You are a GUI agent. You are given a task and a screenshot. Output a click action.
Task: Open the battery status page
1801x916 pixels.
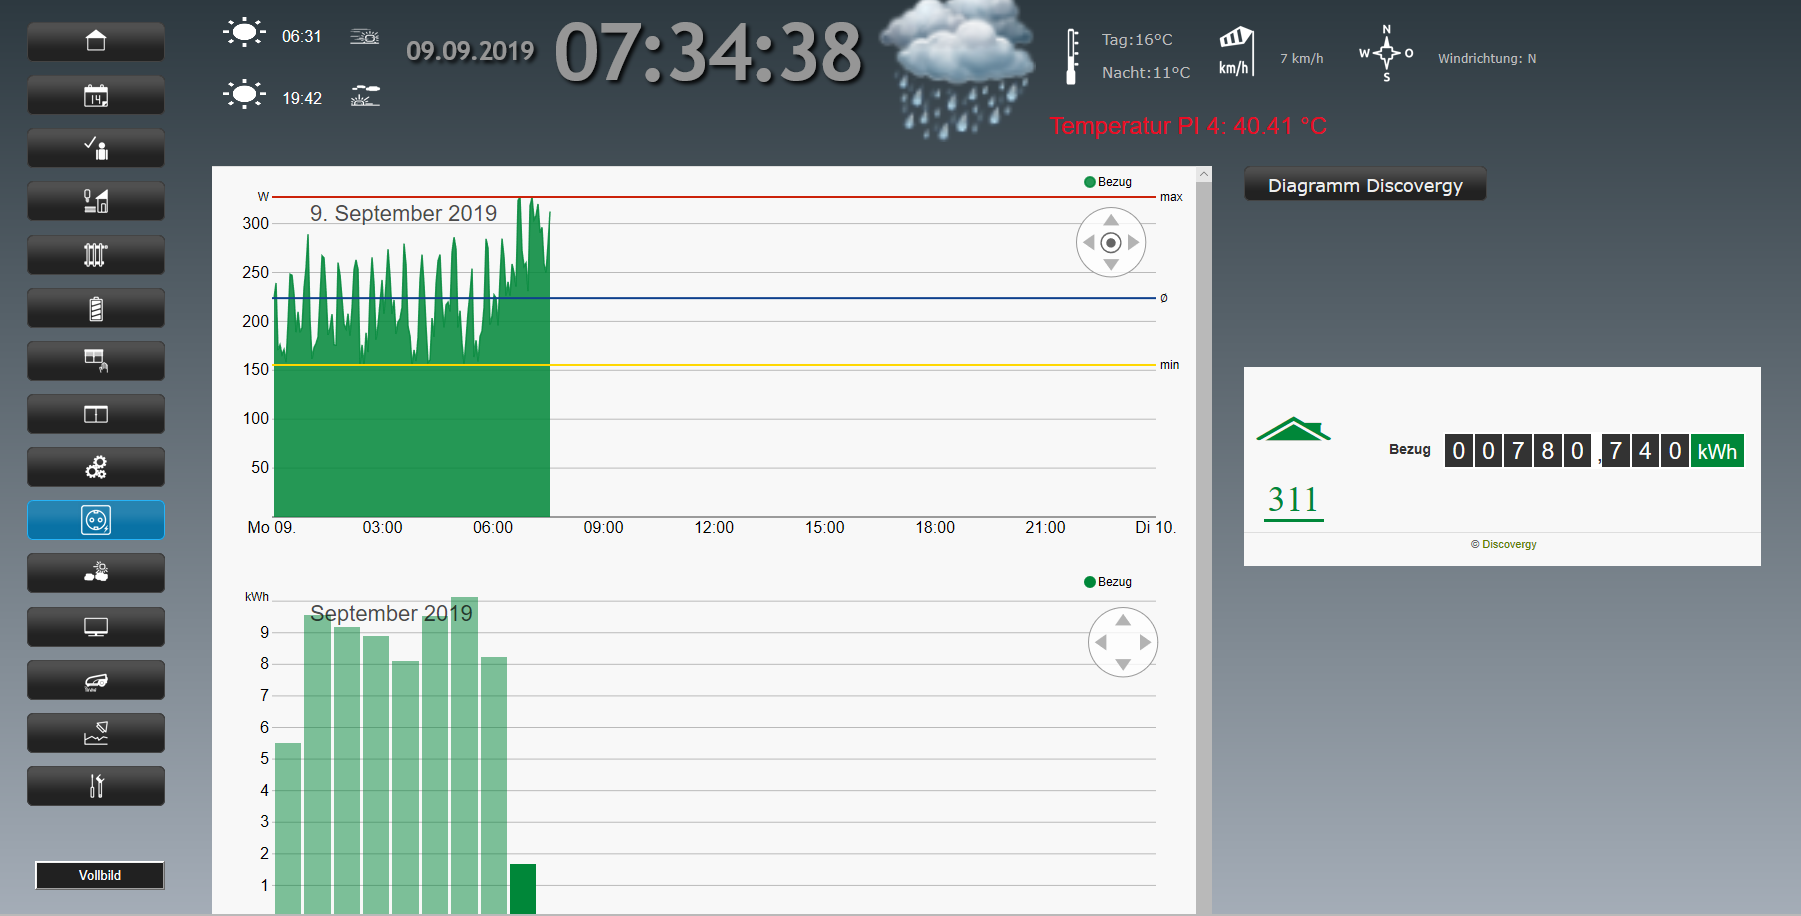click(96, 308)
